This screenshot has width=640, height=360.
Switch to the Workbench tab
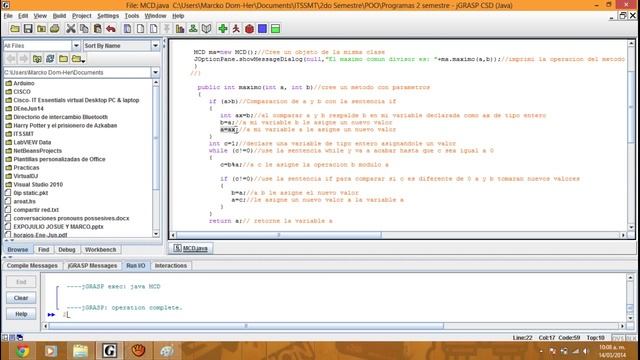100,249
